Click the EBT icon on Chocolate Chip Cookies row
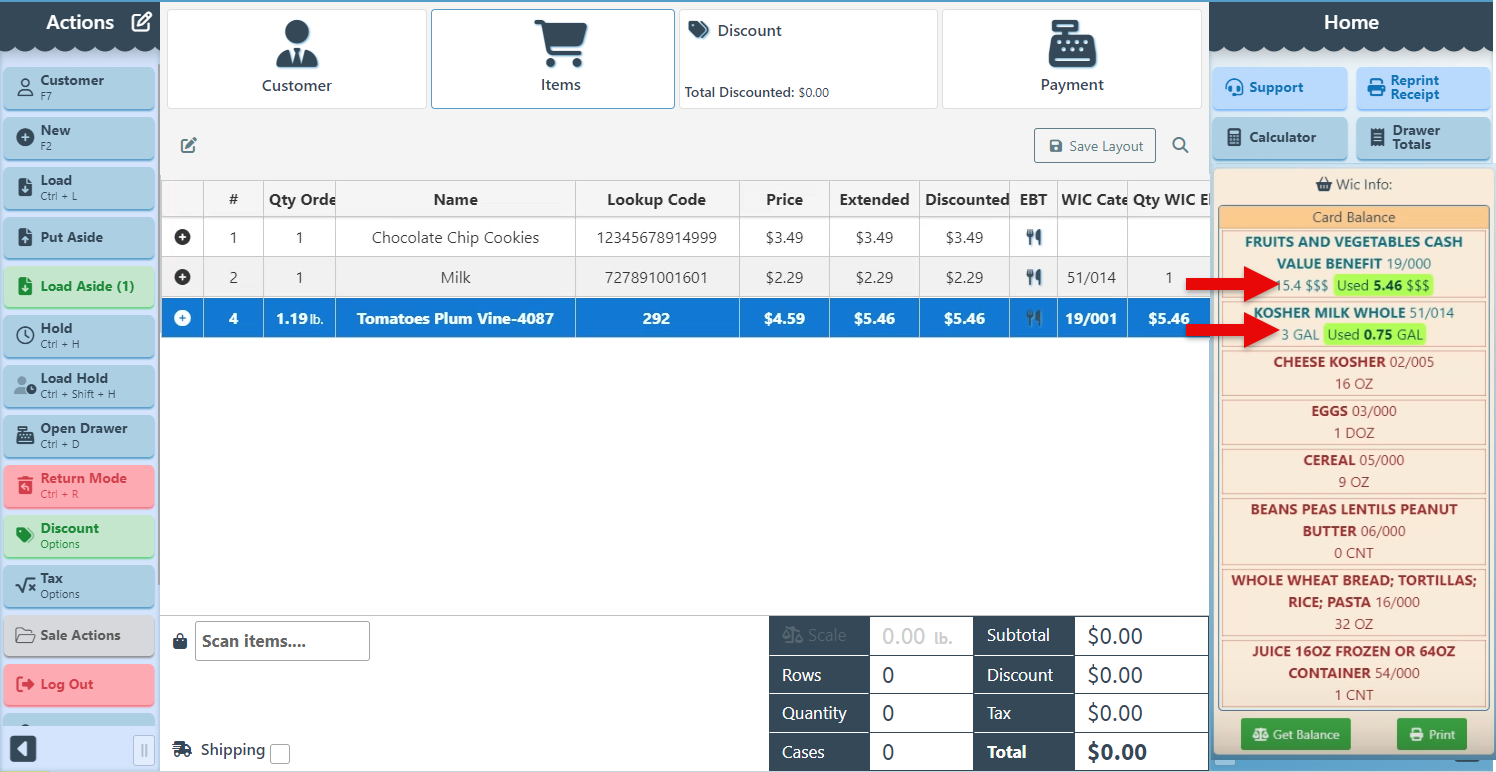1496x772 pixels. [1034, 238]
